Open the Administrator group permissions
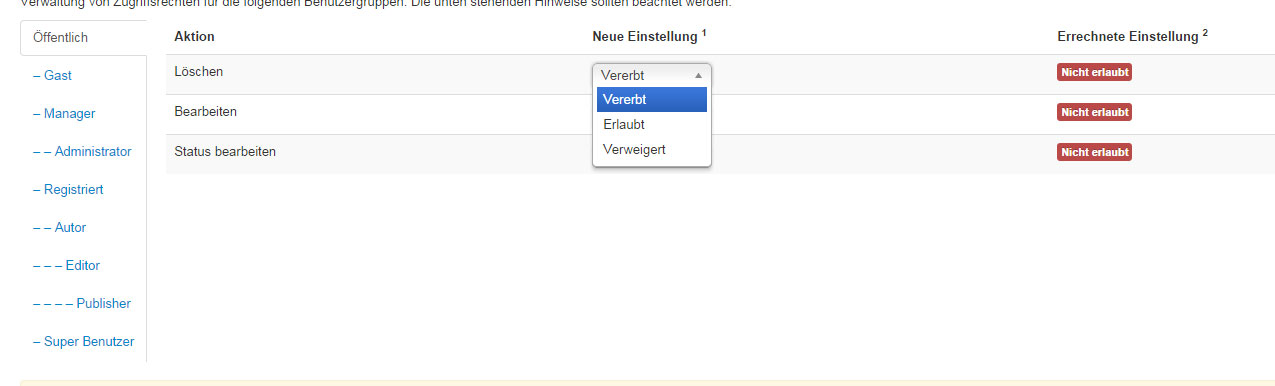The height and width of the screenshot is (386, 1275). [83, 151]
